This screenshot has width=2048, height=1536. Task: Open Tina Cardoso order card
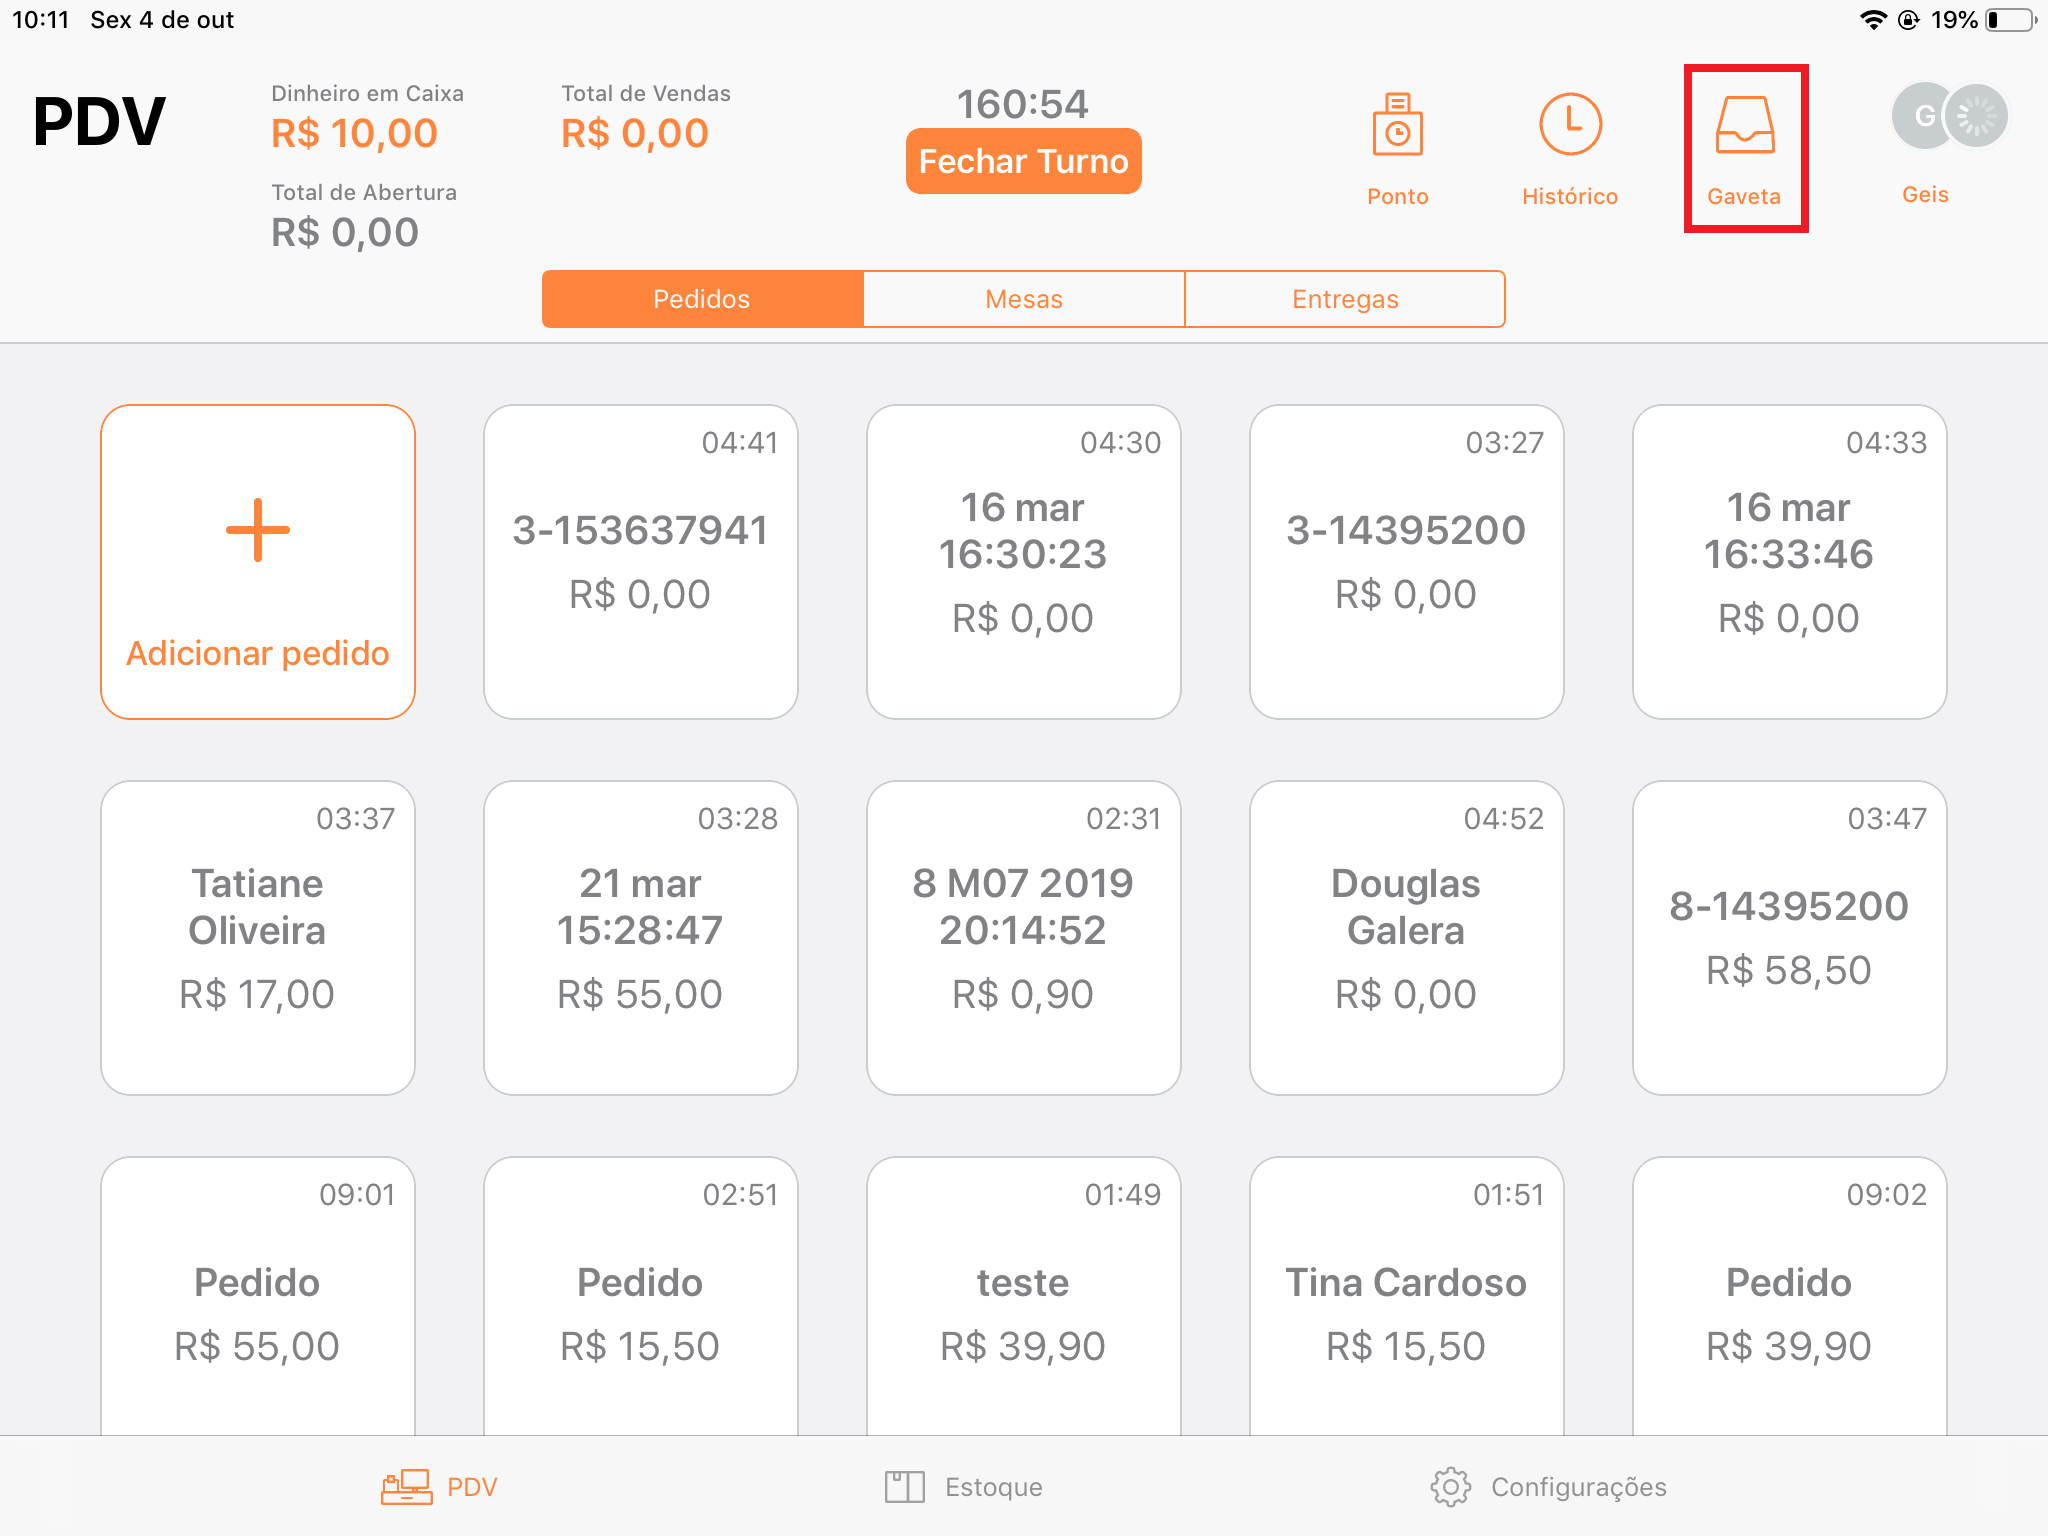point(1407,1296)
